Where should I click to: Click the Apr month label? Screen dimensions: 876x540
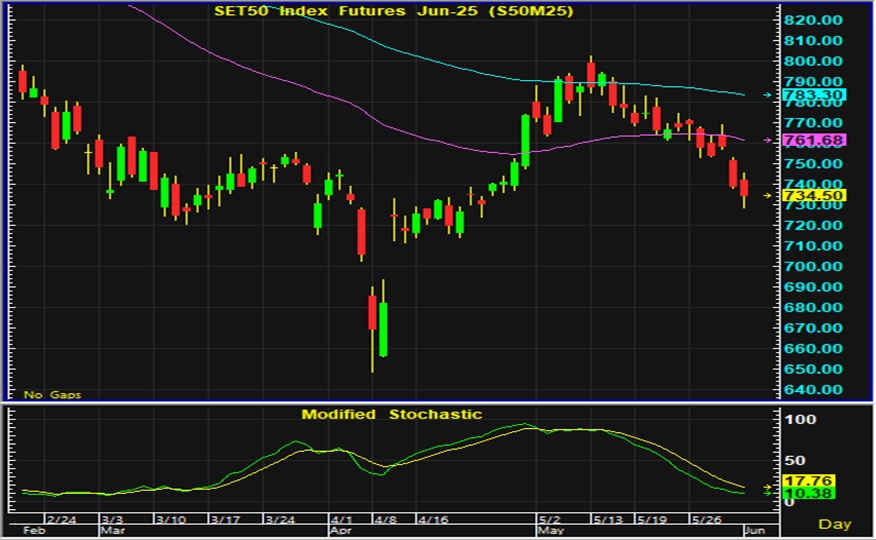click(342, 532)
